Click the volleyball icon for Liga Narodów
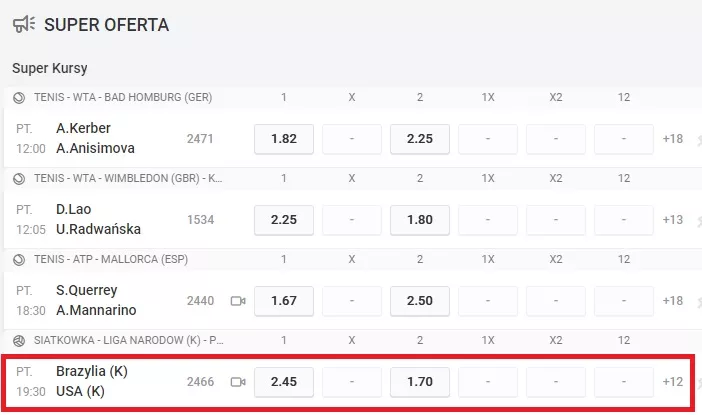 tap(19, 341)
